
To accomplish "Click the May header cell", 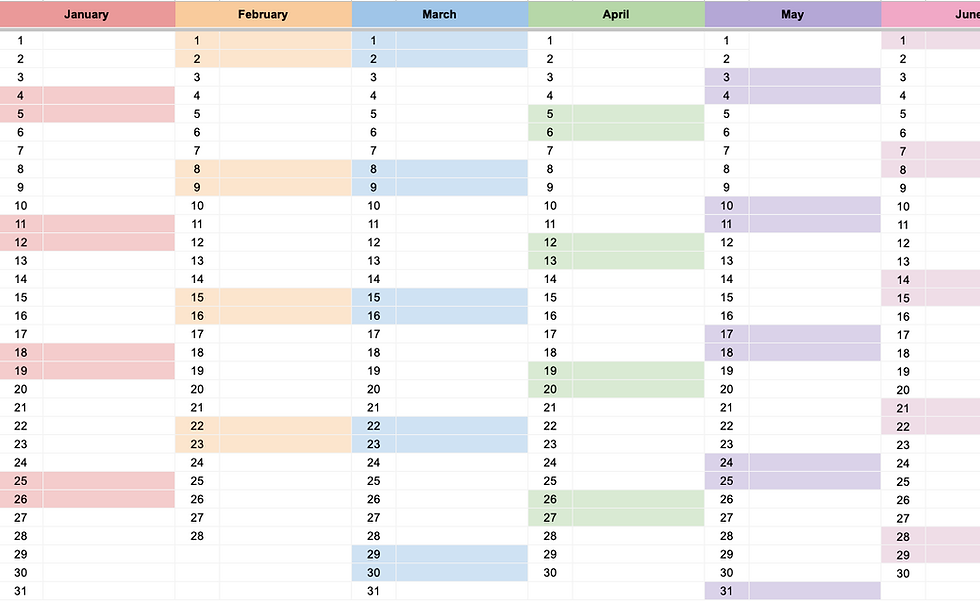I will click(x=792, y=14).
